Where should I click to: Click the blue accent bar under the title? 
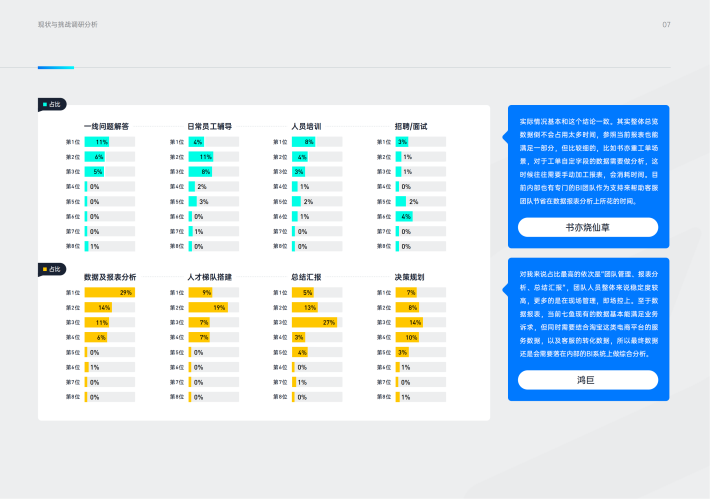pyautogui.click(x=55, y=68)
